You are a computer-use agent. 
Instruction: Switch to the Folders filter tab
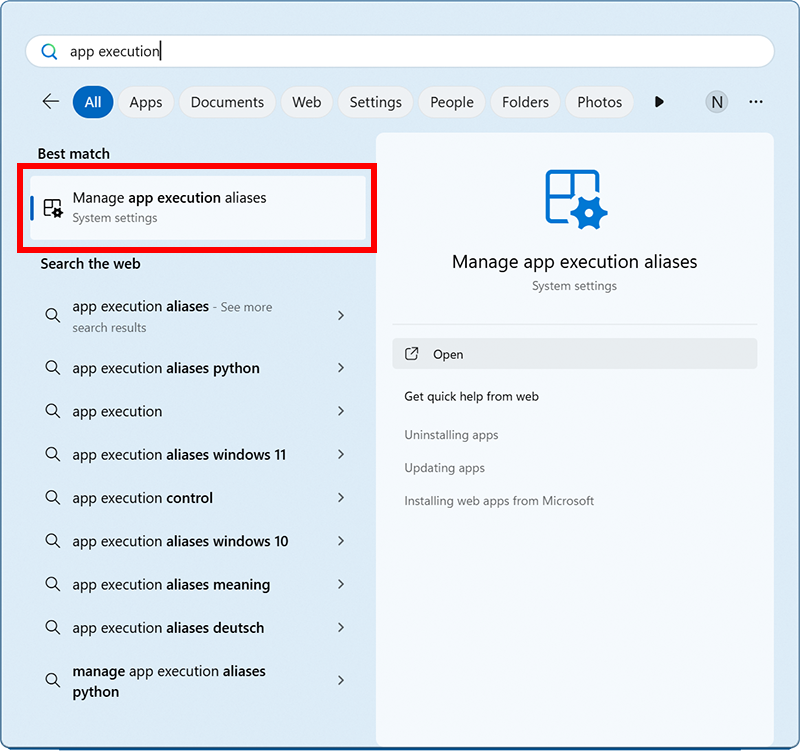pyautogui.click(x=525, y=102)
